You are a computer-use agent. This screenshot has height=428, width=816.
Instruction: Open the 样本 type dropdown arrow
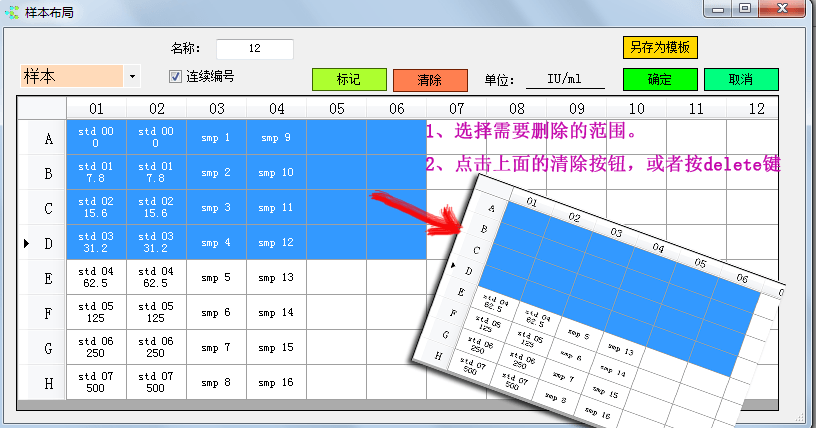click(x=132, y=77)
